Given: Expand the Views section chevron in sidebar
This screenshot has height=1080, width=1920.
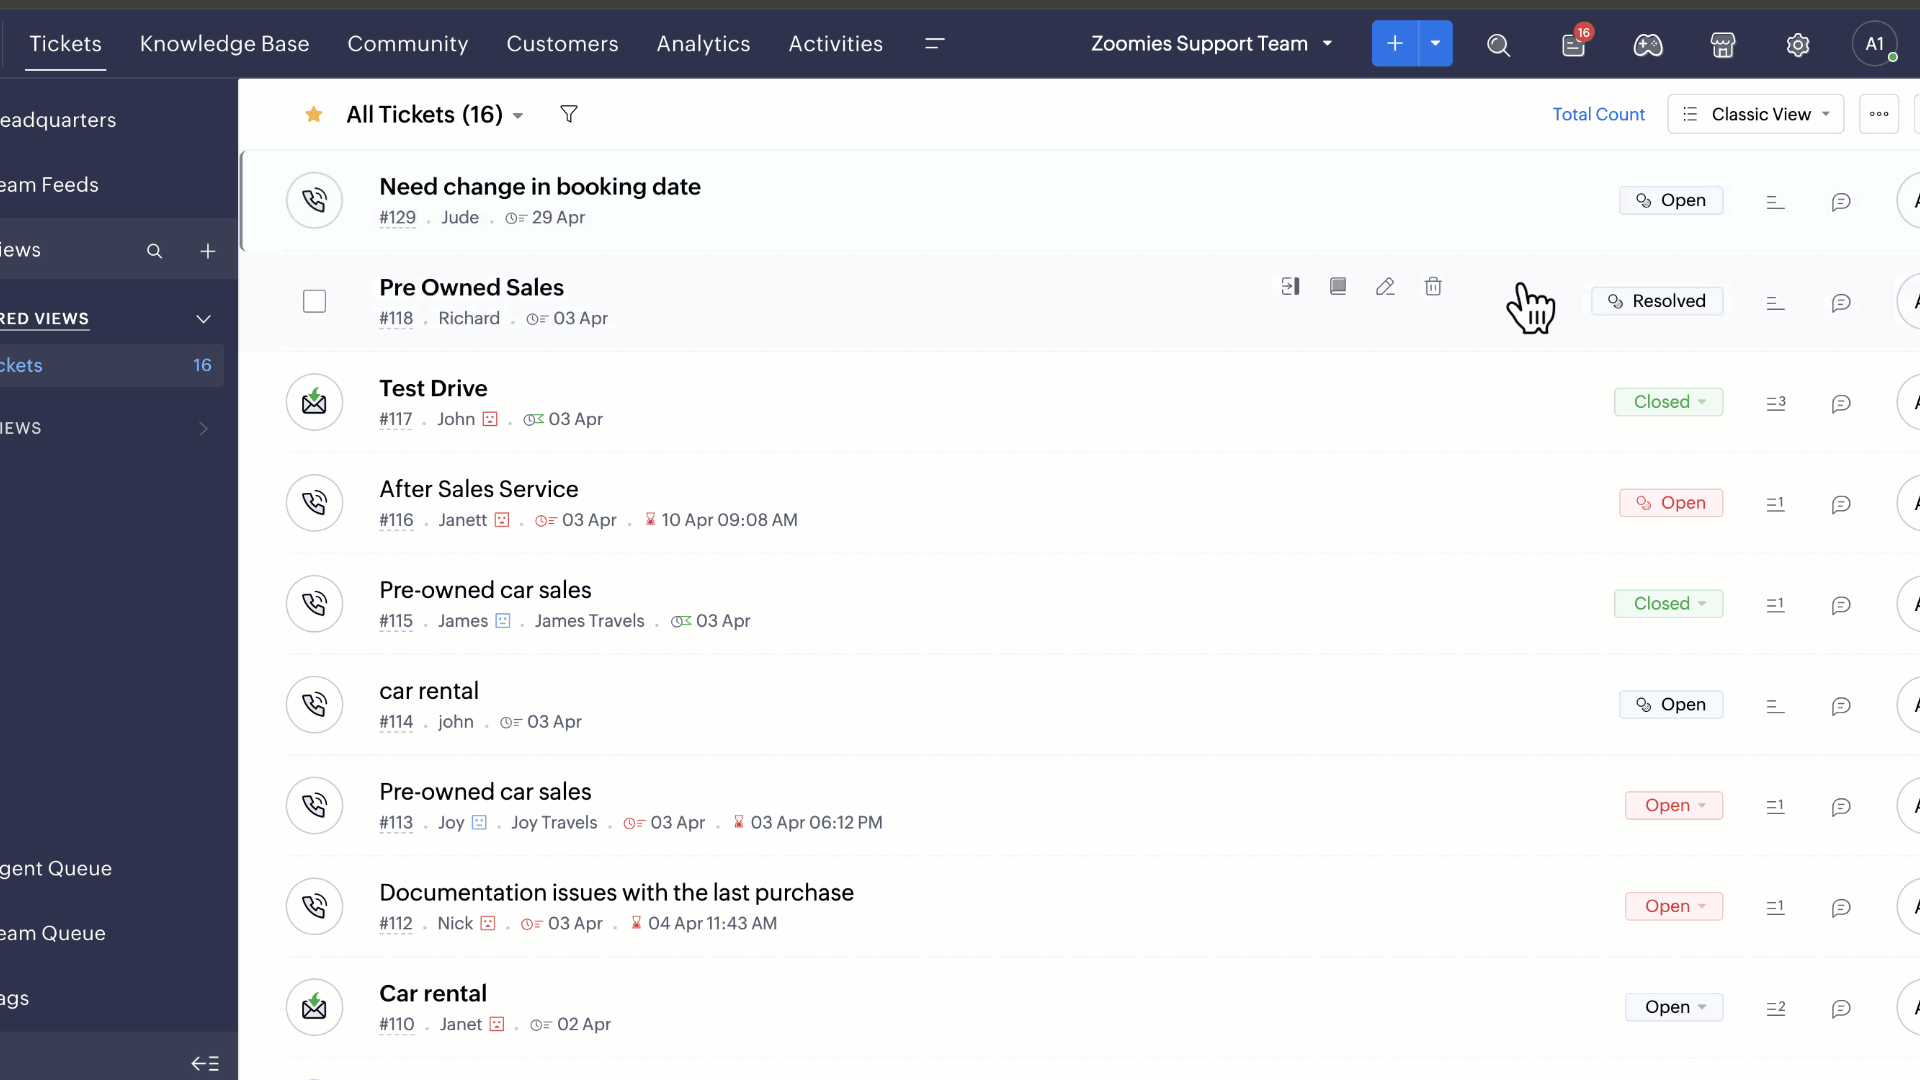Looking at the screenshot, I should click(203, 428).
